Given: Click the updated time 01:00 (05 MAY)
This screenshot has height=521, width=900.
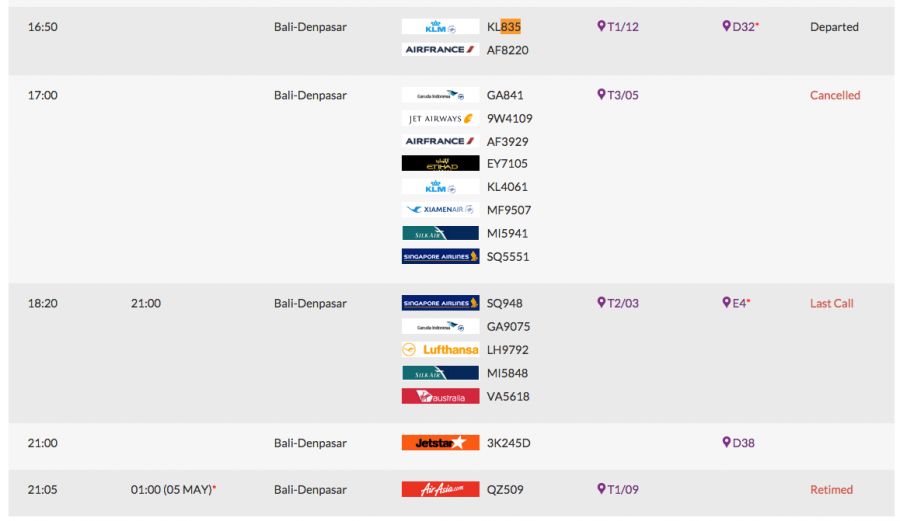Looking at the screenshot, I should 173,489.
